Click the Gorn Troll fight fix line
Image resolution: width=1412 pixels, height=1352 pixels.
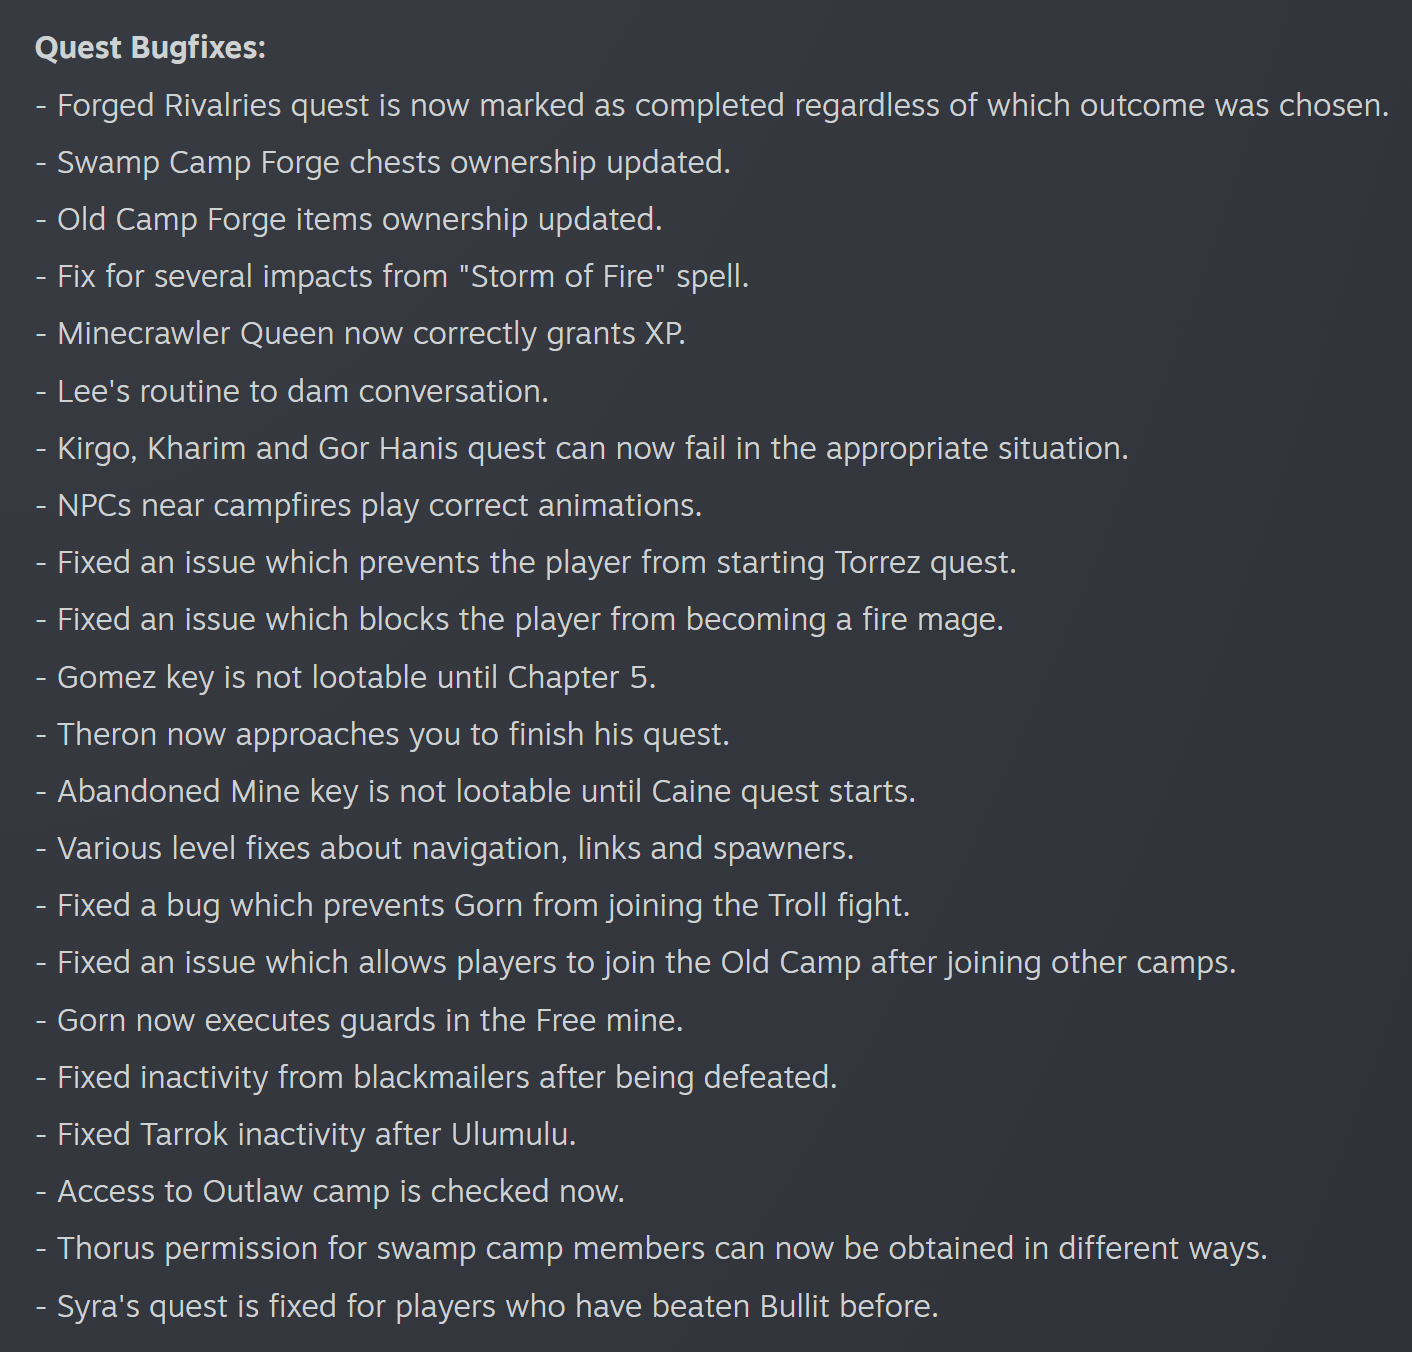click(473, 905)
